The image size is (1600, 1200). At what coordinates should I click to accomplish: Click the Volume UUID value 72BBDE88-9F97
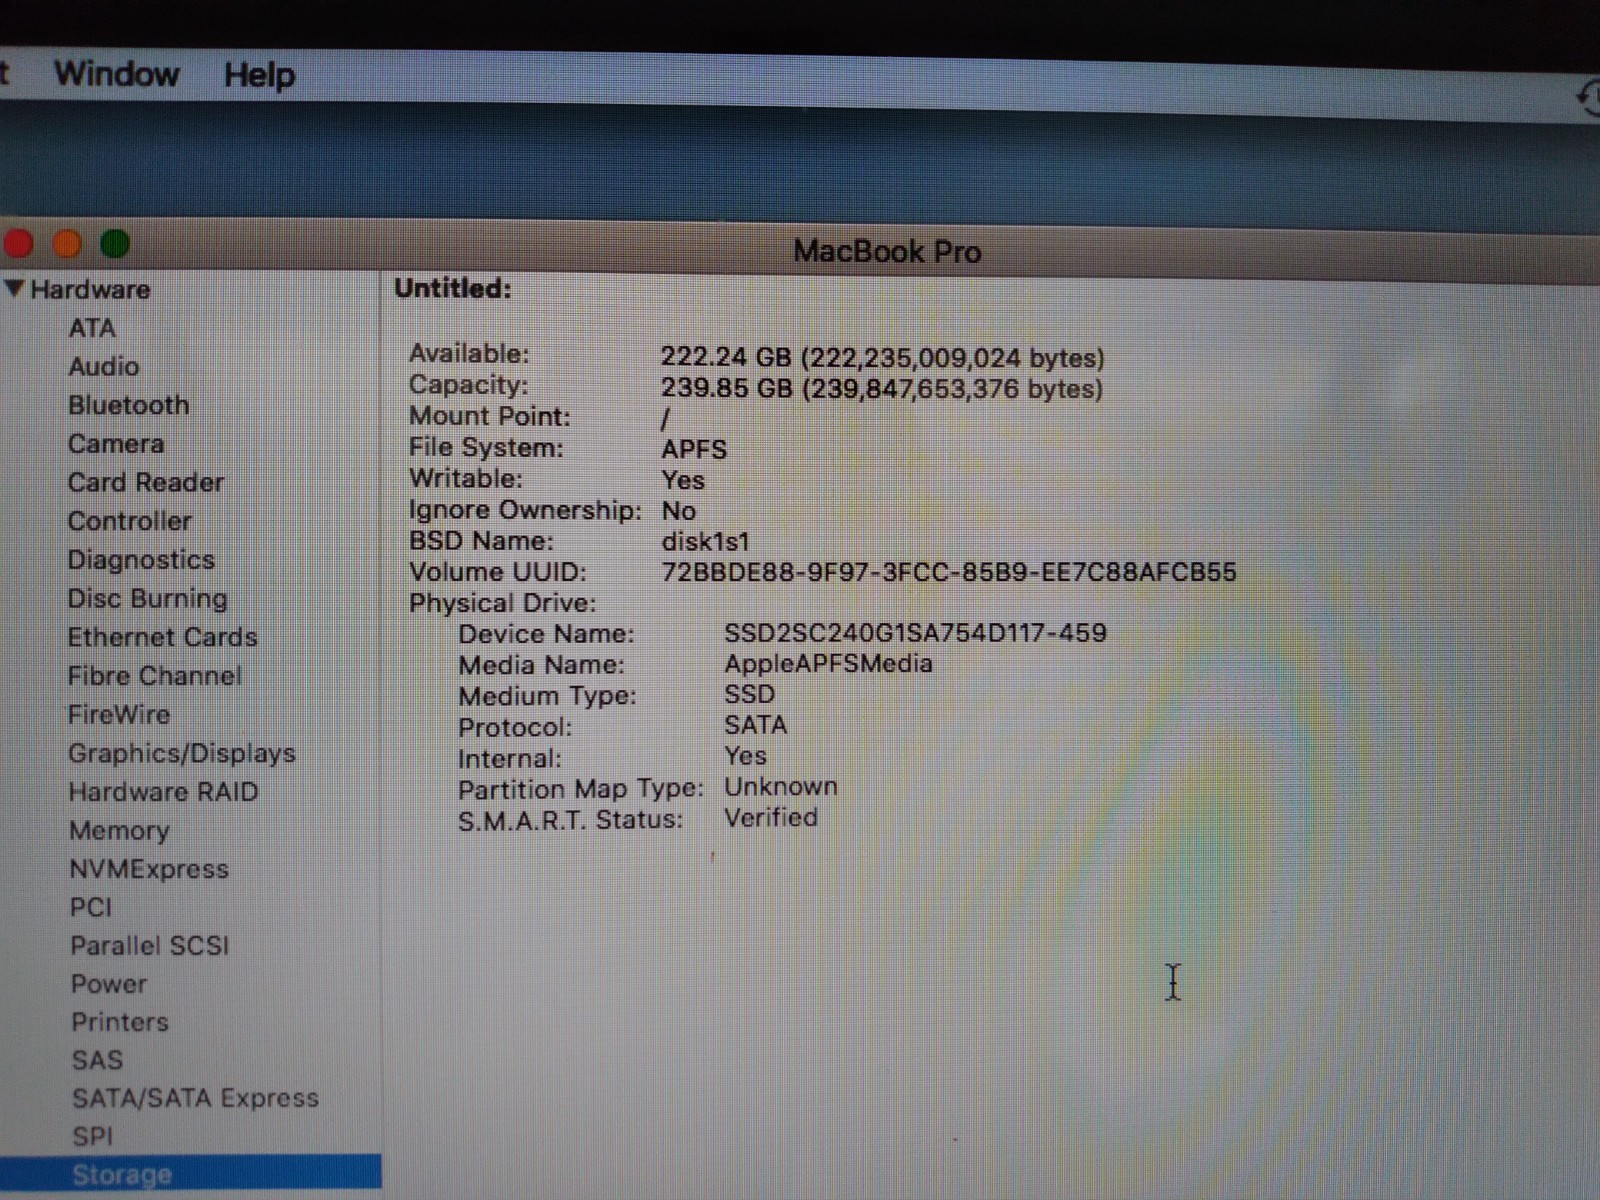(x=949, y=572)
